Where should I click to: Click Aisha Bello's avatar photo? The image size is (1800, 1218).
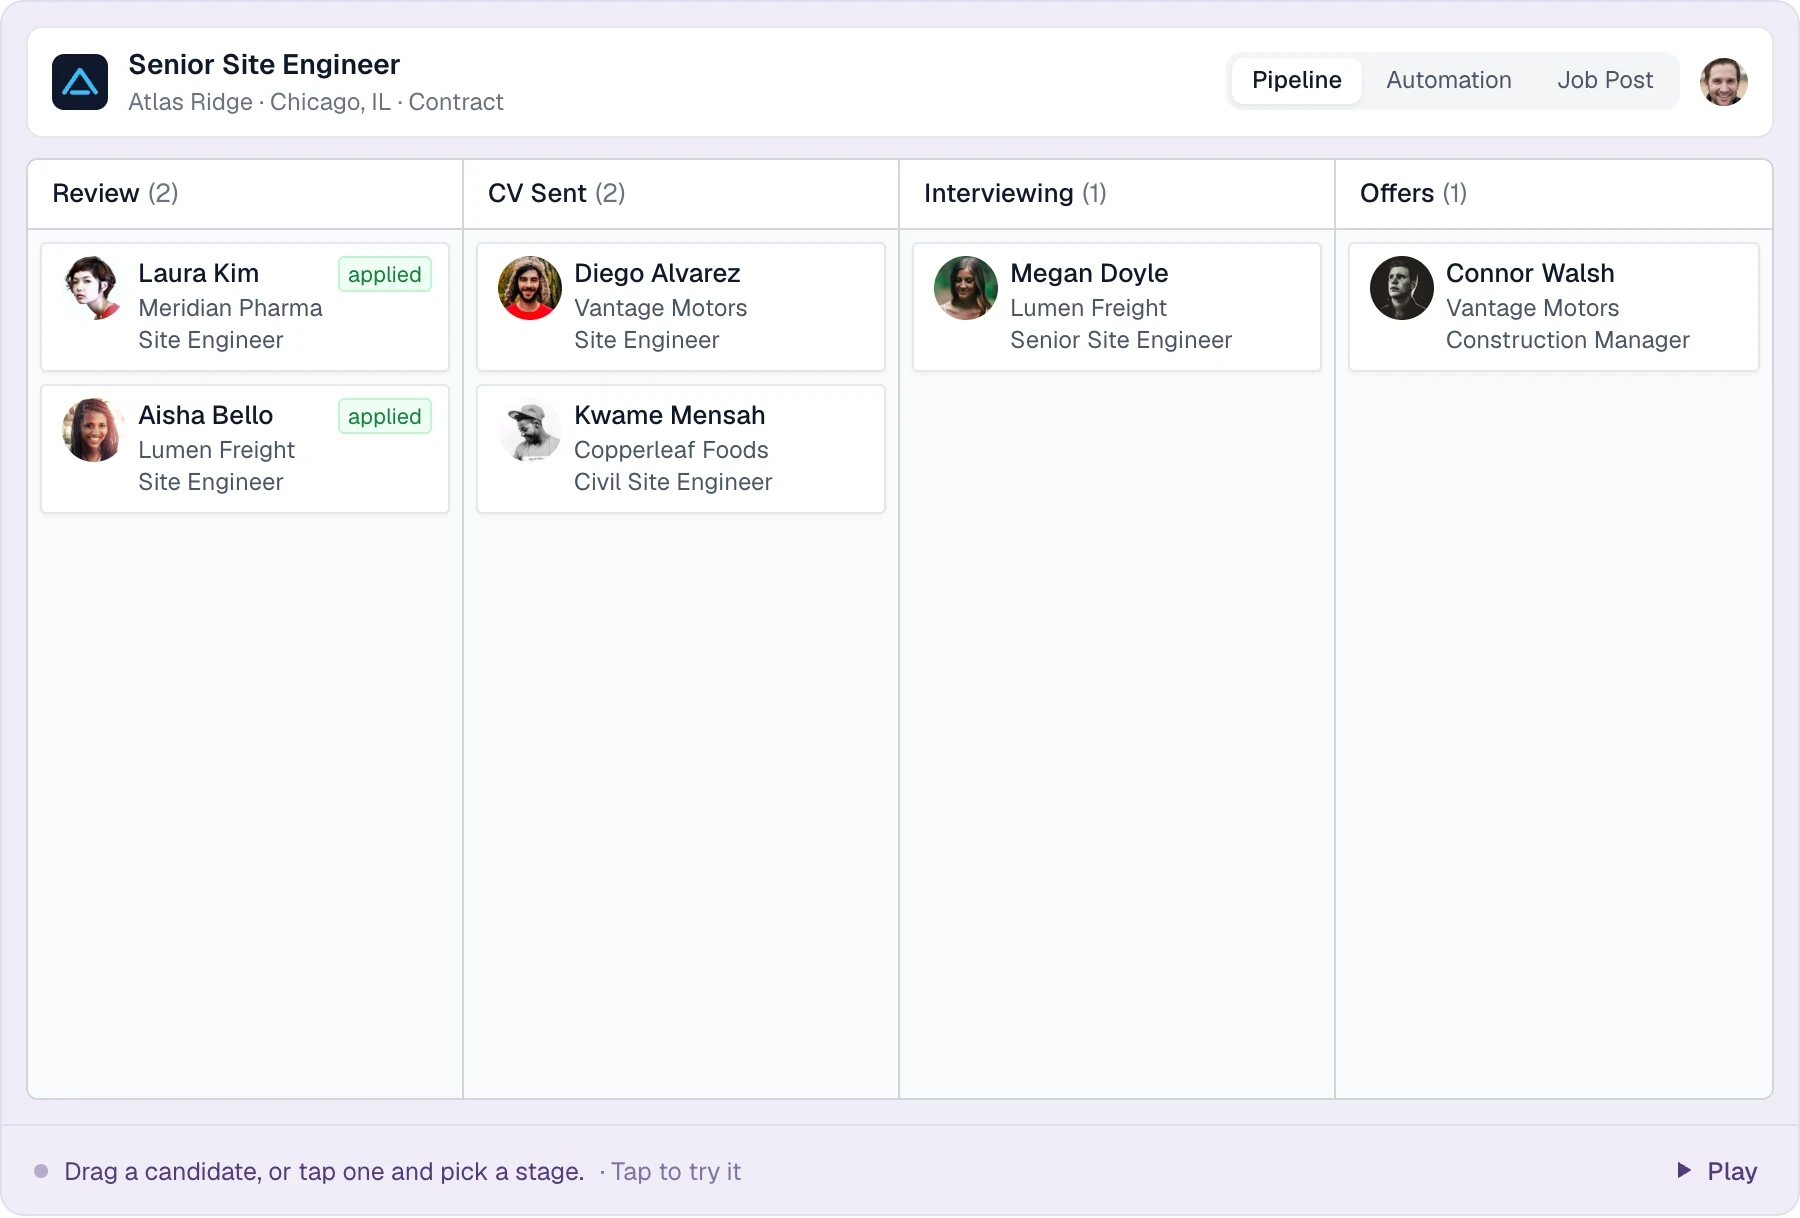click(x=94, y=430)
